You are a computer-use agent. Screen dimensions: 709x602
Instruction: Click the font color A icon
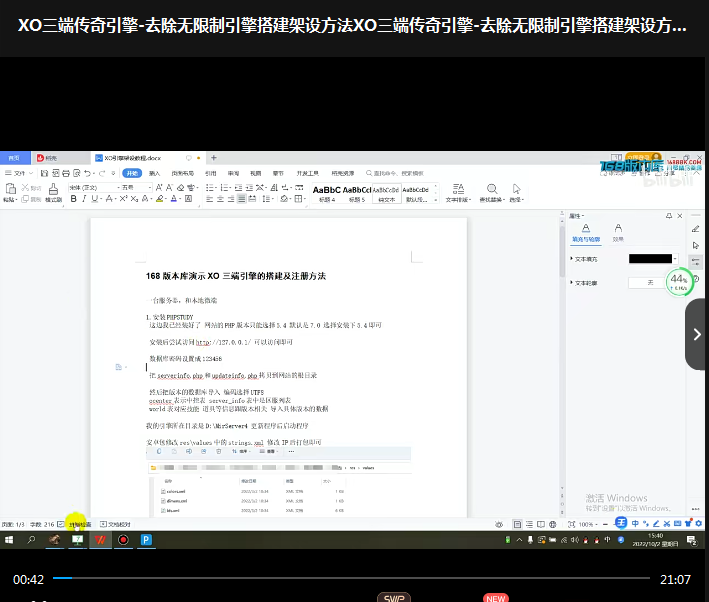(174, 199)
